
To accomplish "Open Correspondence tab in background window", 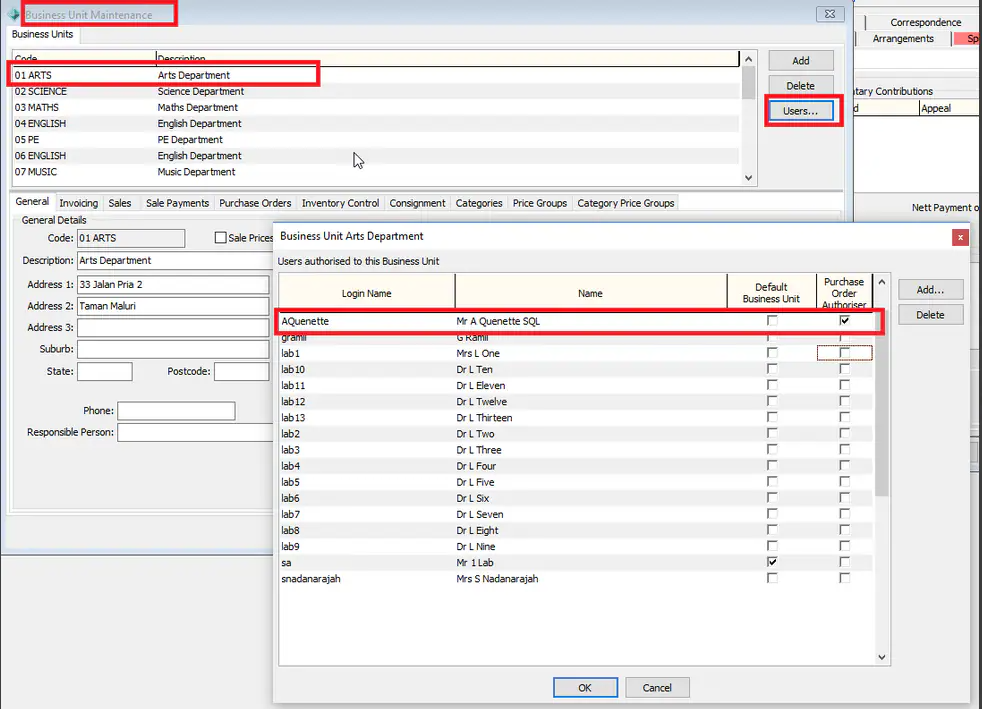I will coord(926,23).
